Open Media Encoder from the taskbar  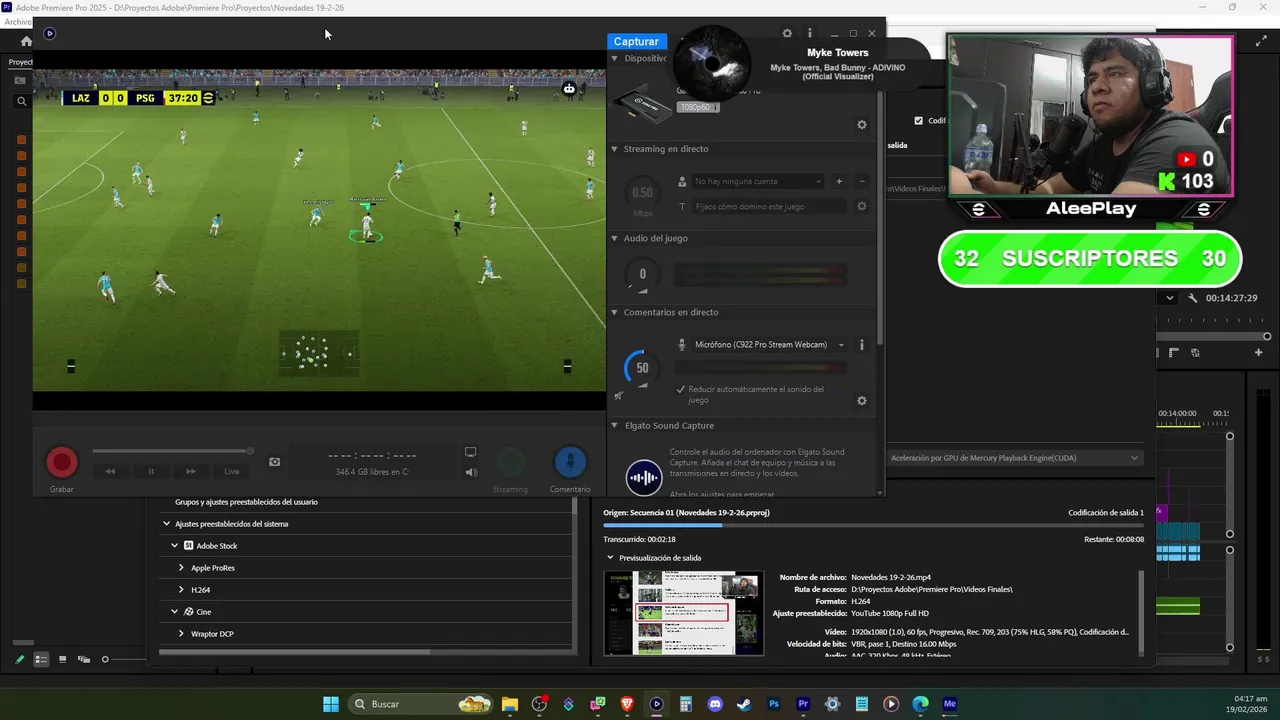(x=950, y=704)
